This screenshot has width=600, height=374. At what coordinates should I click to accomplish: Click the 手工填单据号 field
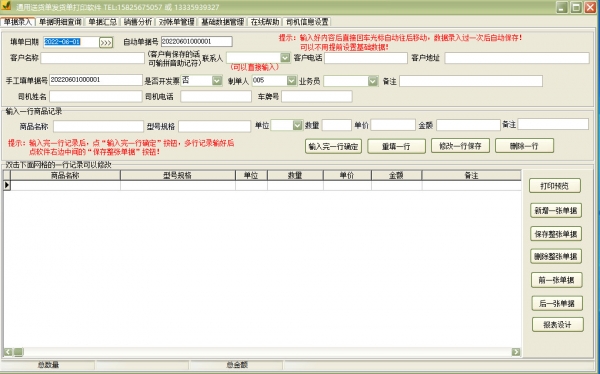pos(96,80)
